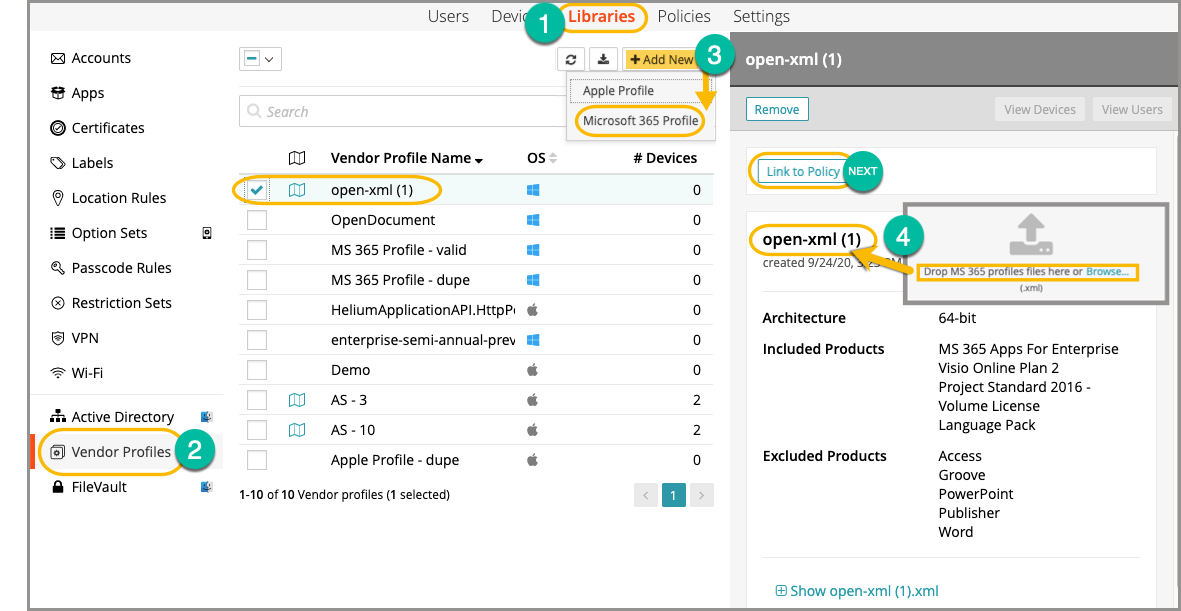This screenshot has width=1181, height=611.
Task: Click the download export icon
Action: click(x=603, y=60)
